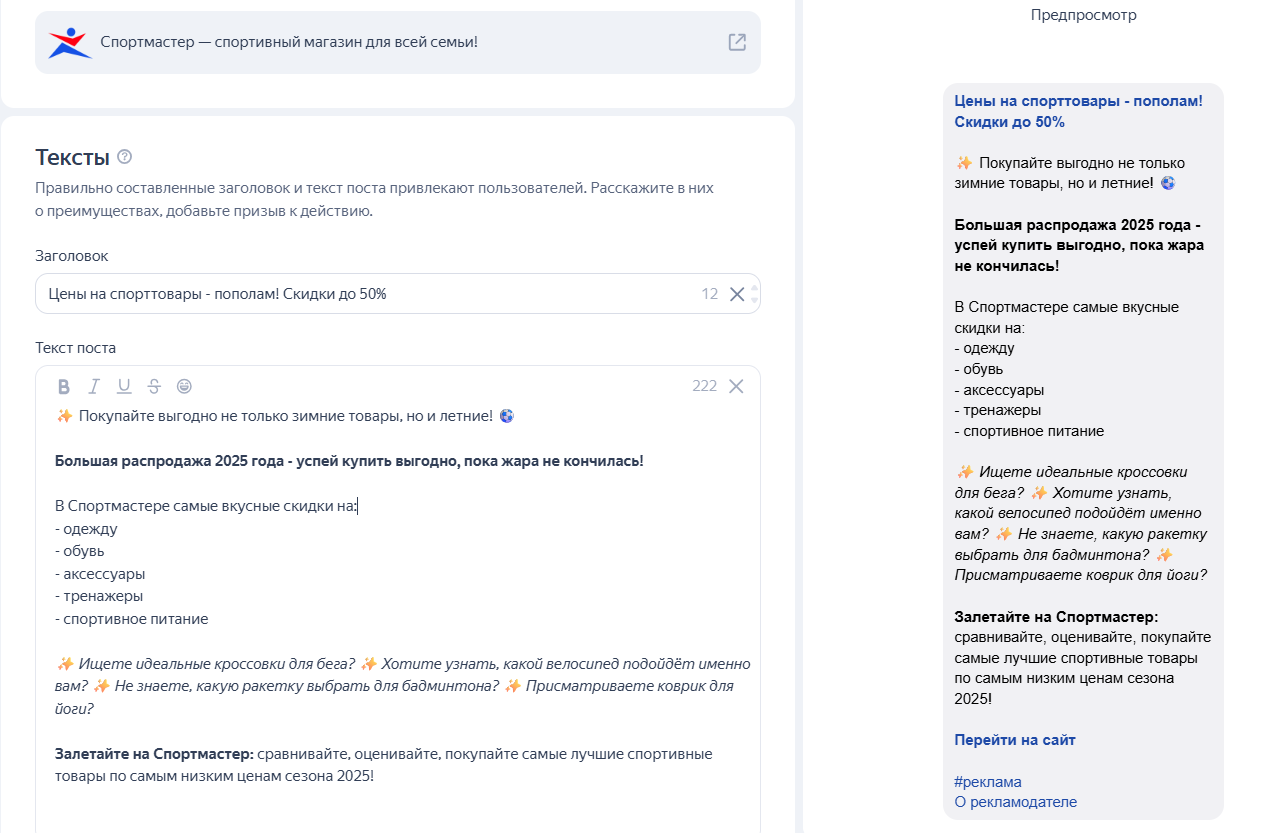1280x833 pixels.
Task: Open Sportmaster site via external link icon
Action: tap(737, 42)
